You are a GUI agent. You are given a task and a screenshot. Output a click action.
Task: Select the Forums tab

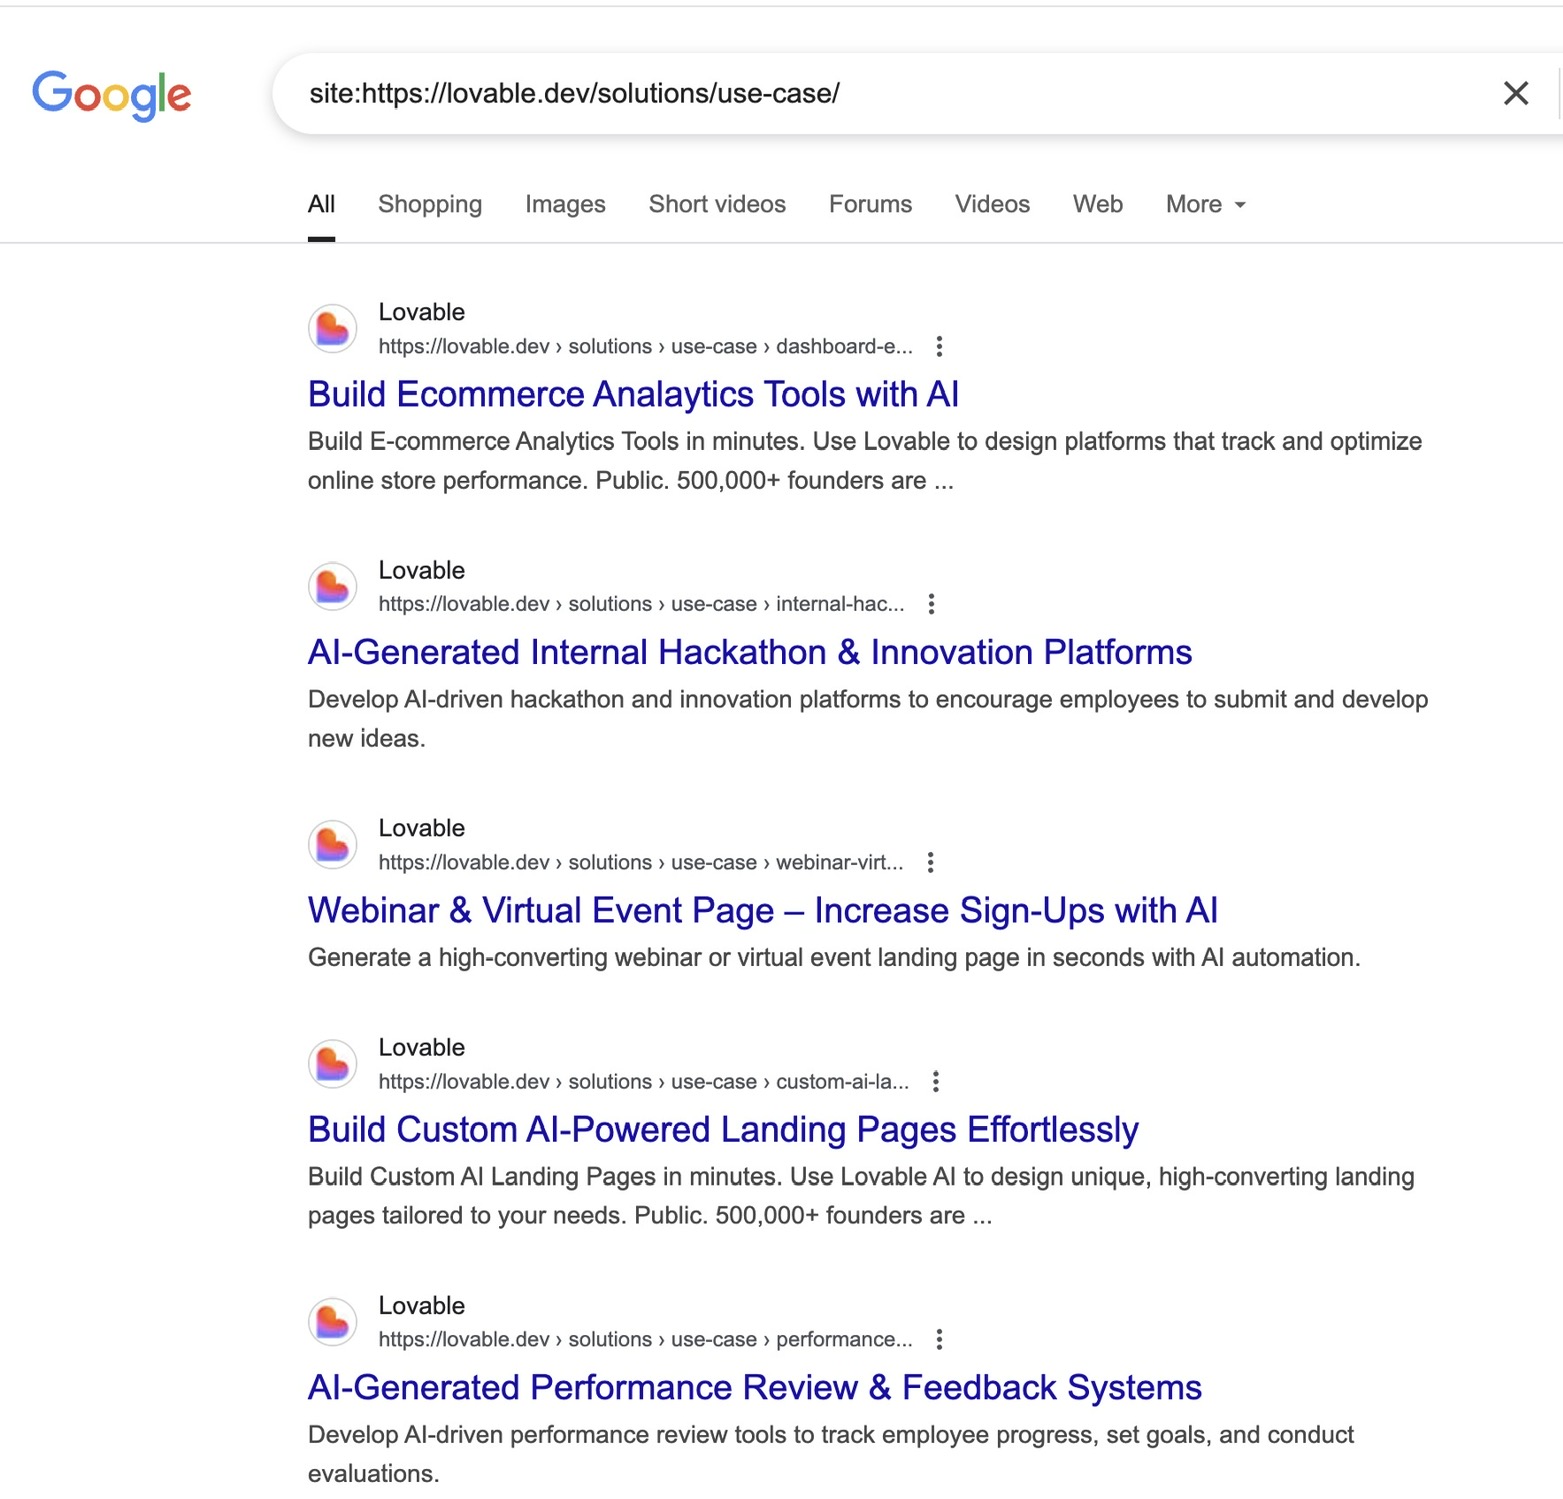(x=870, y=205)
